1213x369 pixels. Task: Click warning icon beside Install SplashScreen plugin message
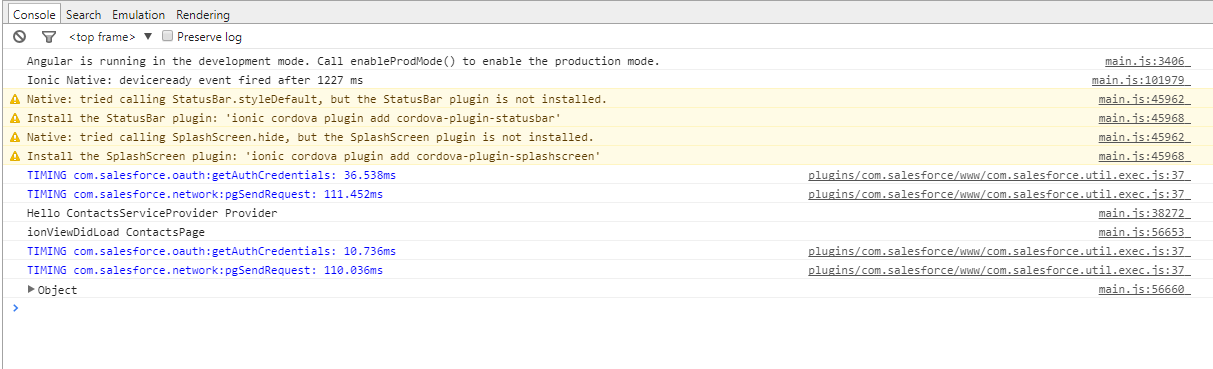(x=14, y=156)
